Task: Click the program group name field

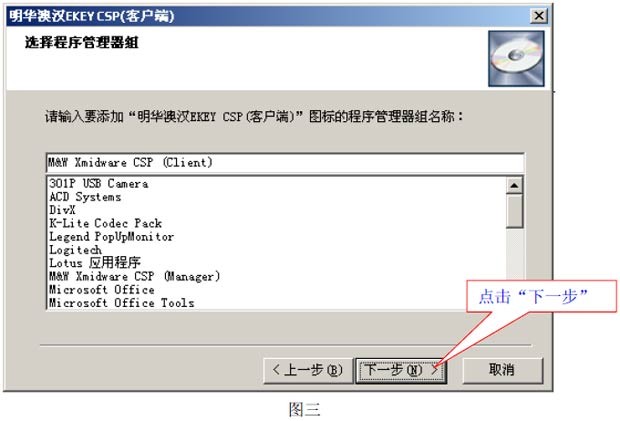Action: coord(285,162)
